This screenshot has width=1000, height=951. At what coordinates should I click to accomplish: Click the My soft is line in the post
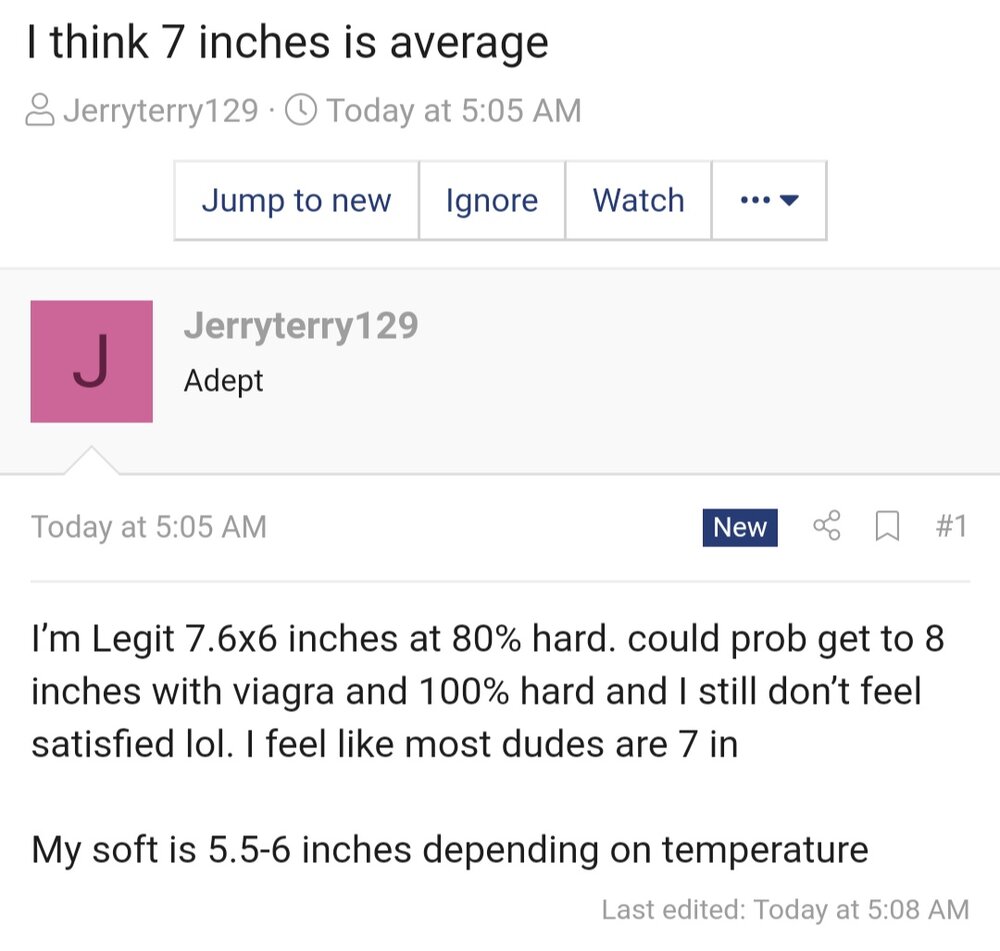[449, 850]
